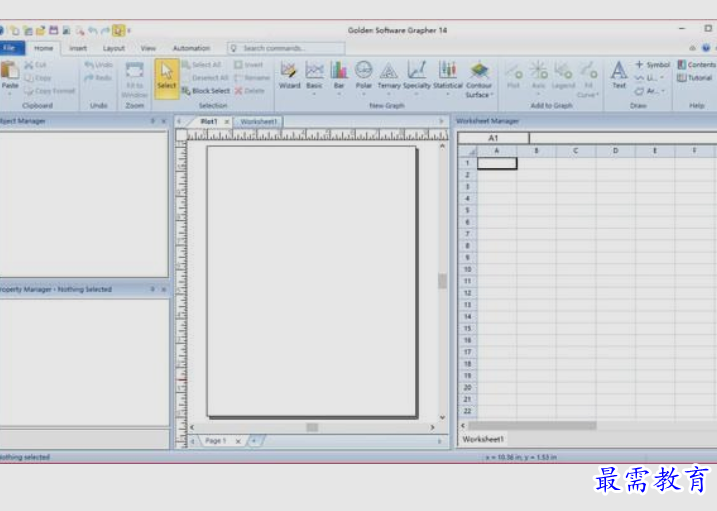717x511 pixels.
Task: Click the A1 cell name box
Action: click(493, 138)
